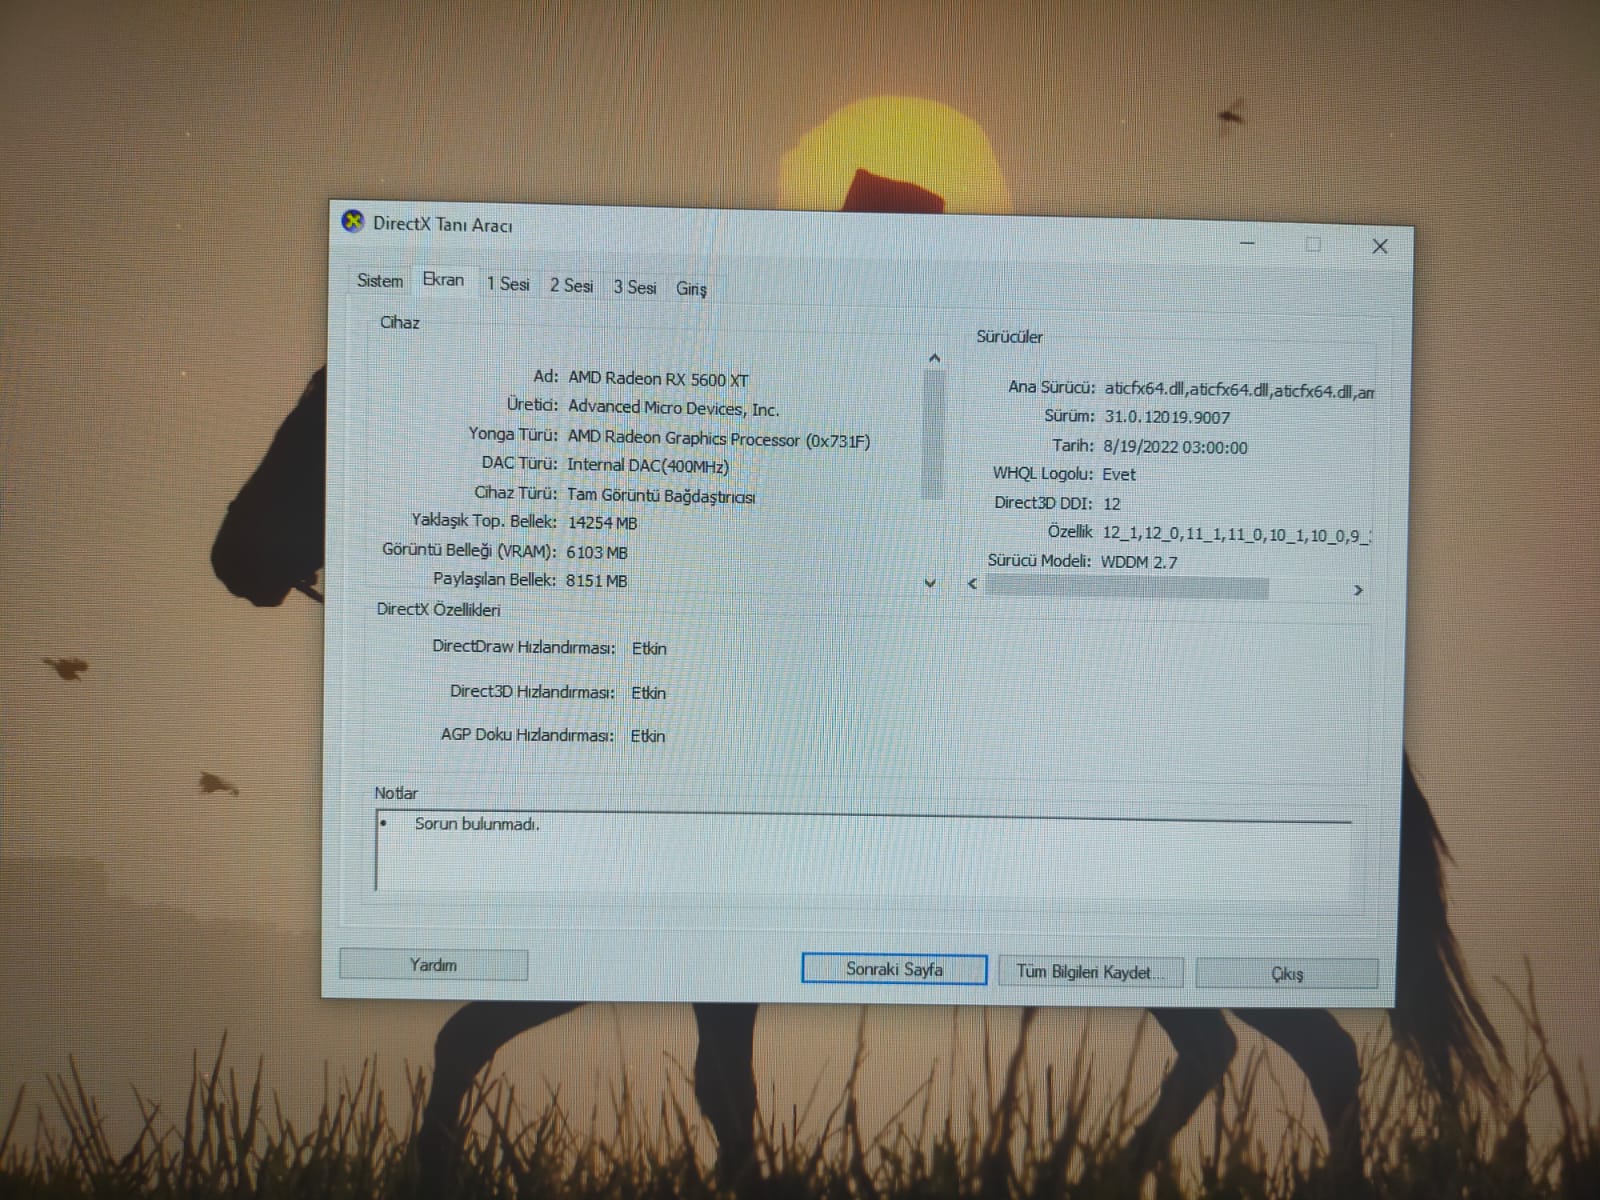Click the Sürüm value 31.0.12019.9007
The image size is (1600, 1200).
pyautogui.click(x=1167, y=418)
